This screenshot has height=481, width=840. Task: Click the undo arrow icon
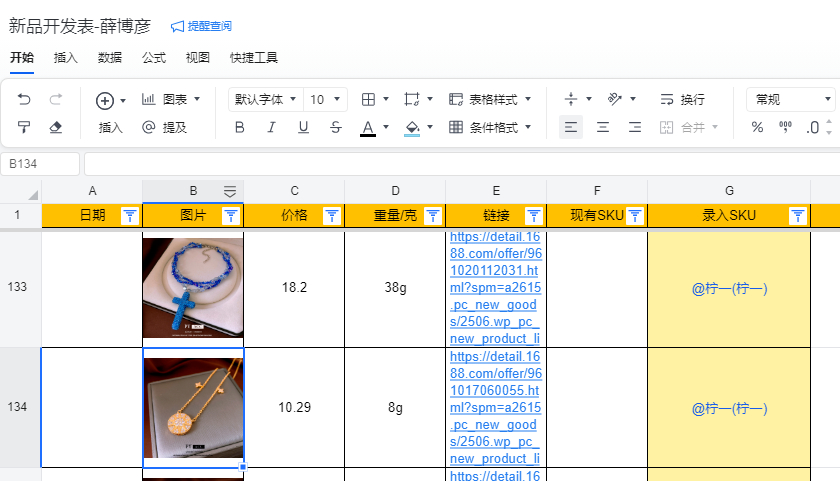[x=25, y=99]
